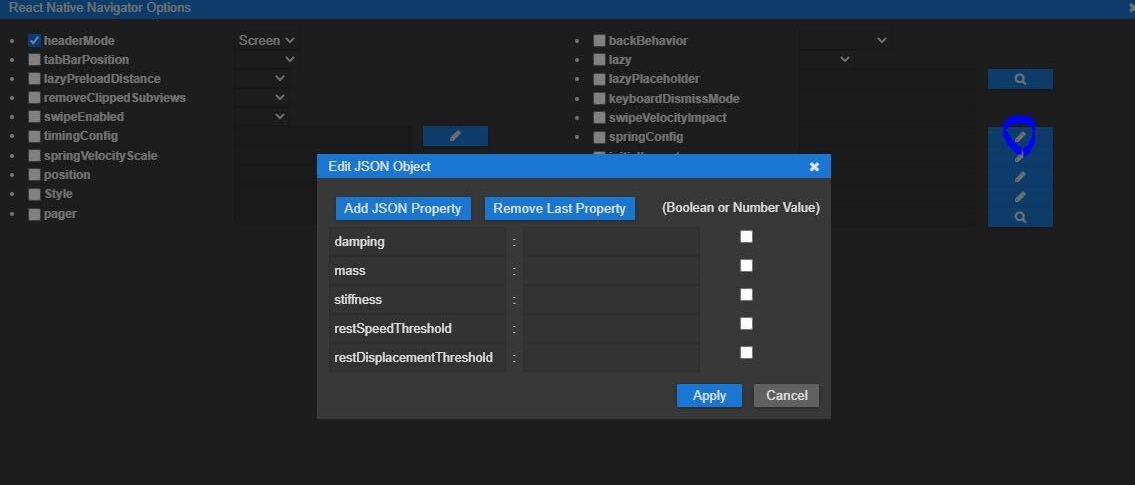Viewport: 1135px width, 485px height.
Task: Click the lazyPlaceholder text input field
Action: coord(887,79)
